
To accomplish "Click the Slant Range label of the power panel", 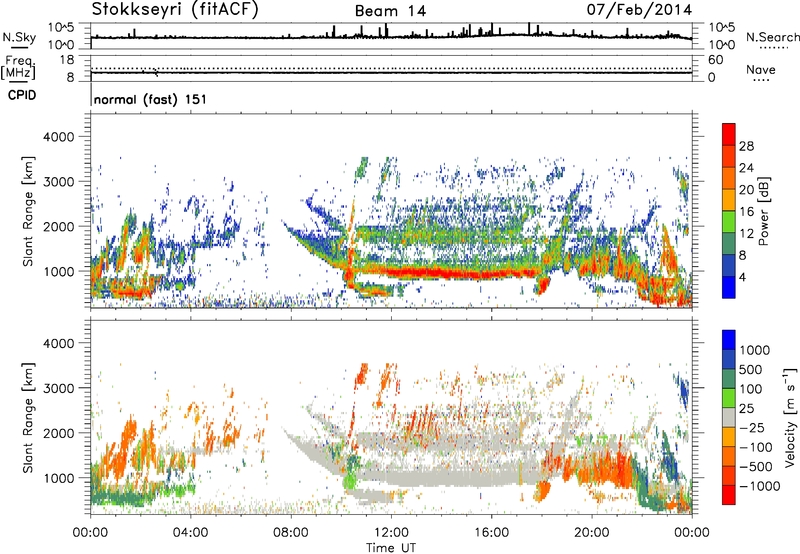I will click(29, 211).
